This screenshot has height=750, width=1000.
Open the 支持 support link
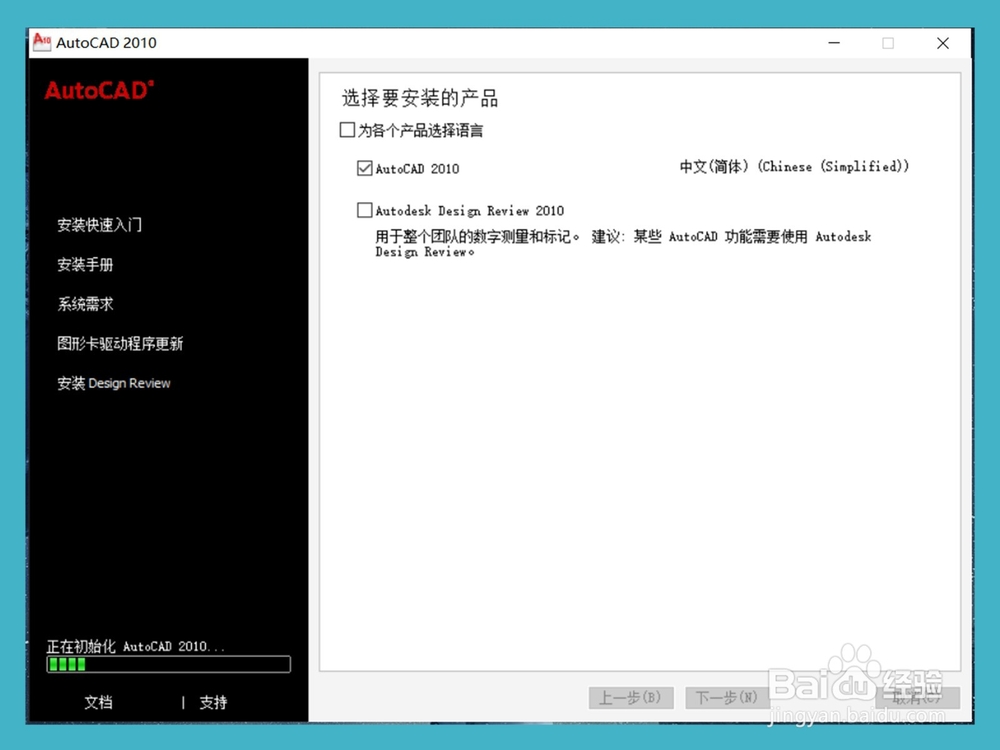click(213, 702)
